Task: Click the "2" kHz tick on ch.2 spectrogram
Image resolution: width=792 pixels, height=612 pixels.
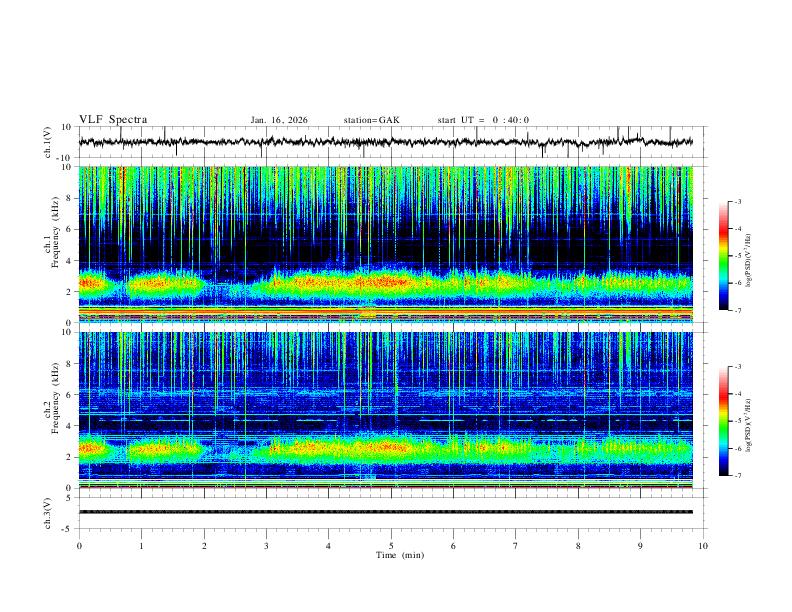Action: pos(69,457)
